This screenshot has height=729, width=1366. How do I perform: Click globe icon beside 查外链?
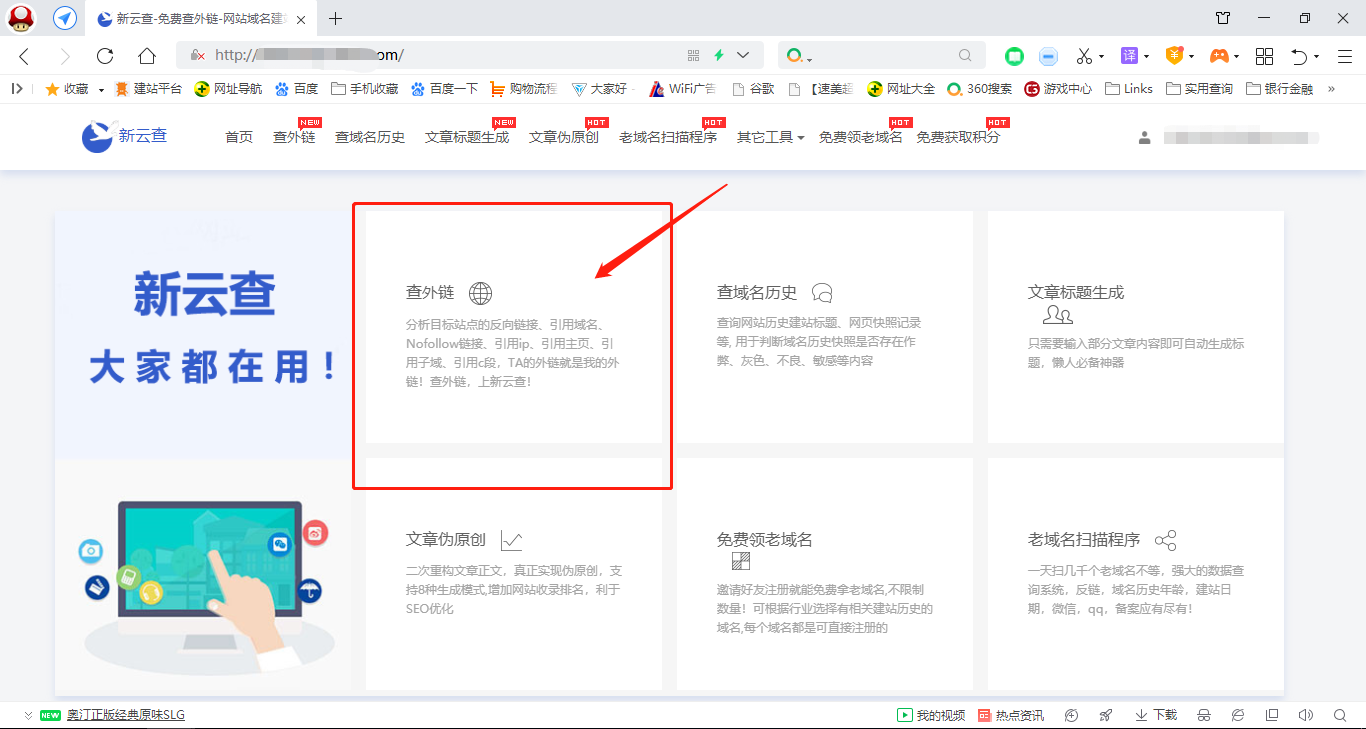pyautogui.click(x=481, y=293)
